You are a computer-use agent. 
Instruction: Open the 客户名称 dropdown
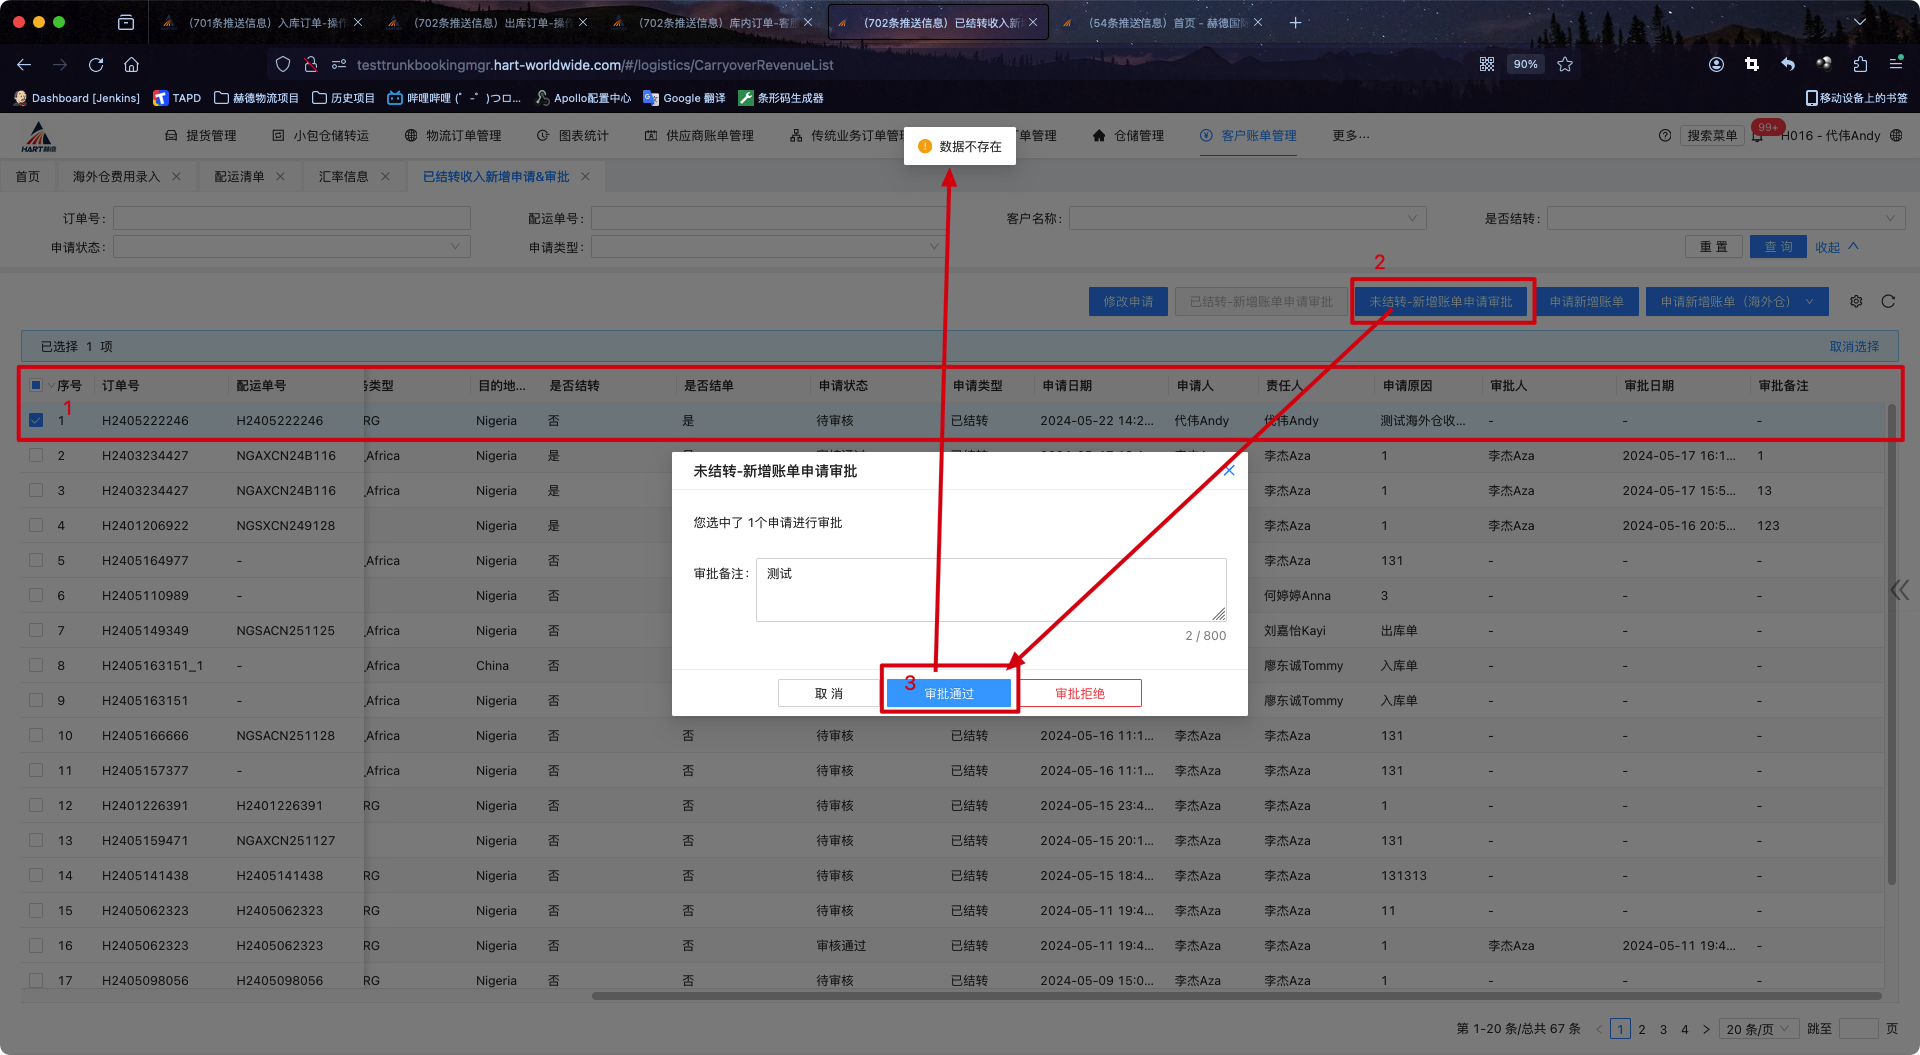(x=1247, y=218)
